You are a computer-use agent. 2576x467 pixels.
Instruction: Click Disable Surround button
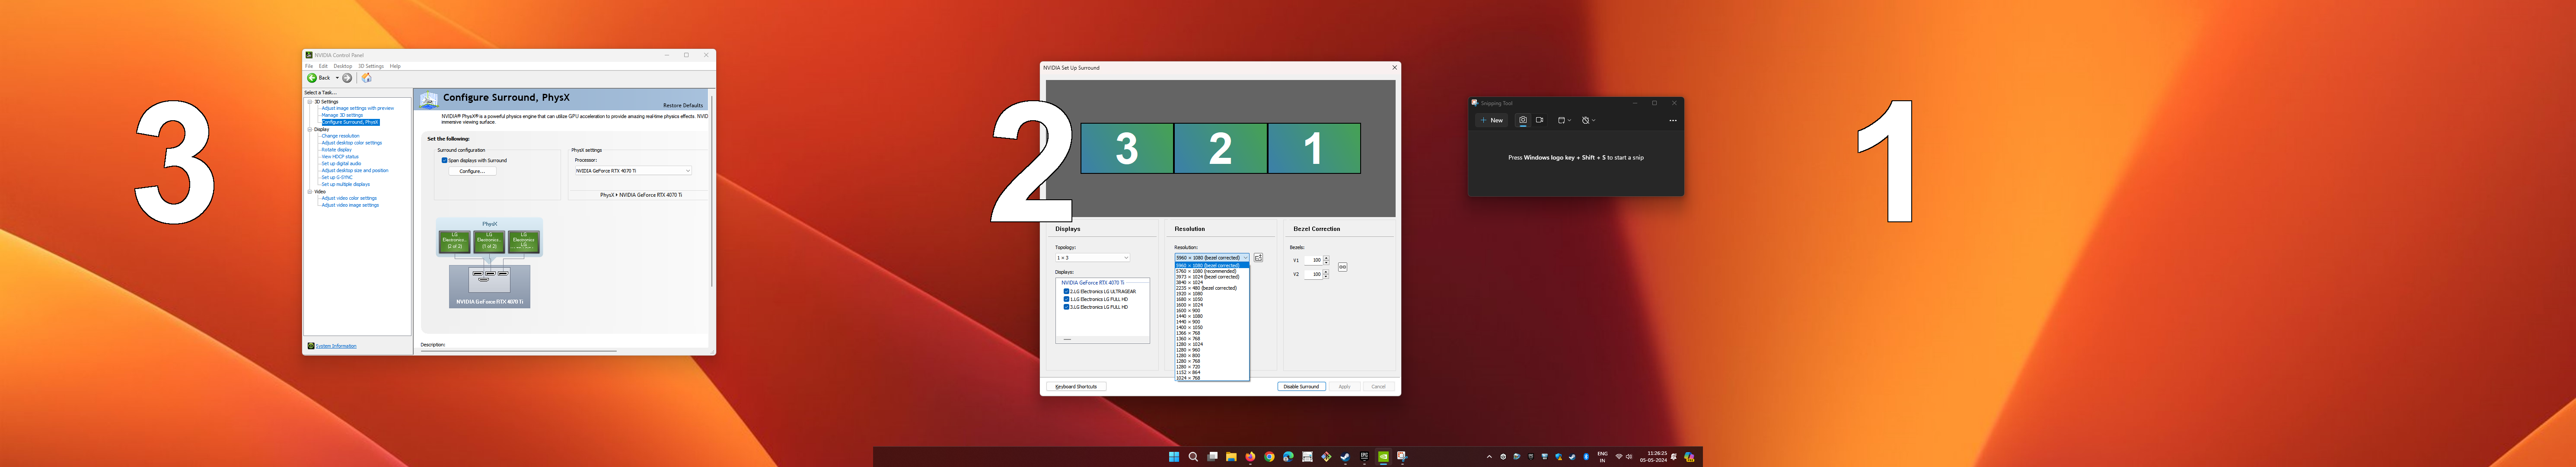[x=1301, y=387]
